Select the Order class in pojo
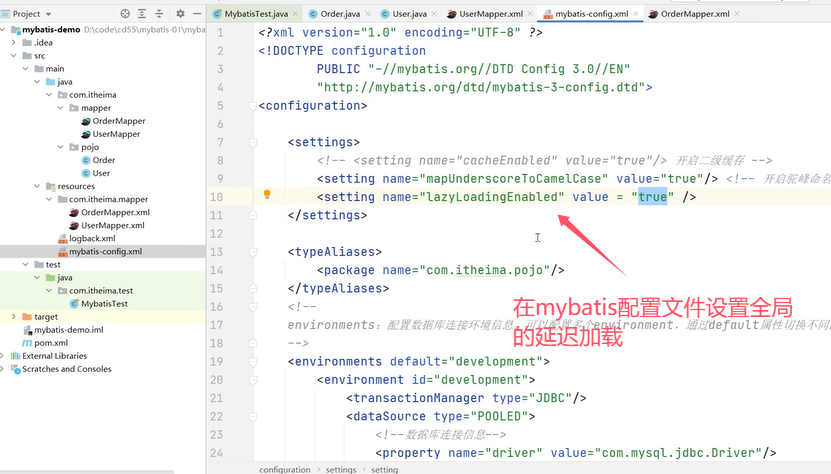The image size is (831, 474). click(x=103, y=160)
